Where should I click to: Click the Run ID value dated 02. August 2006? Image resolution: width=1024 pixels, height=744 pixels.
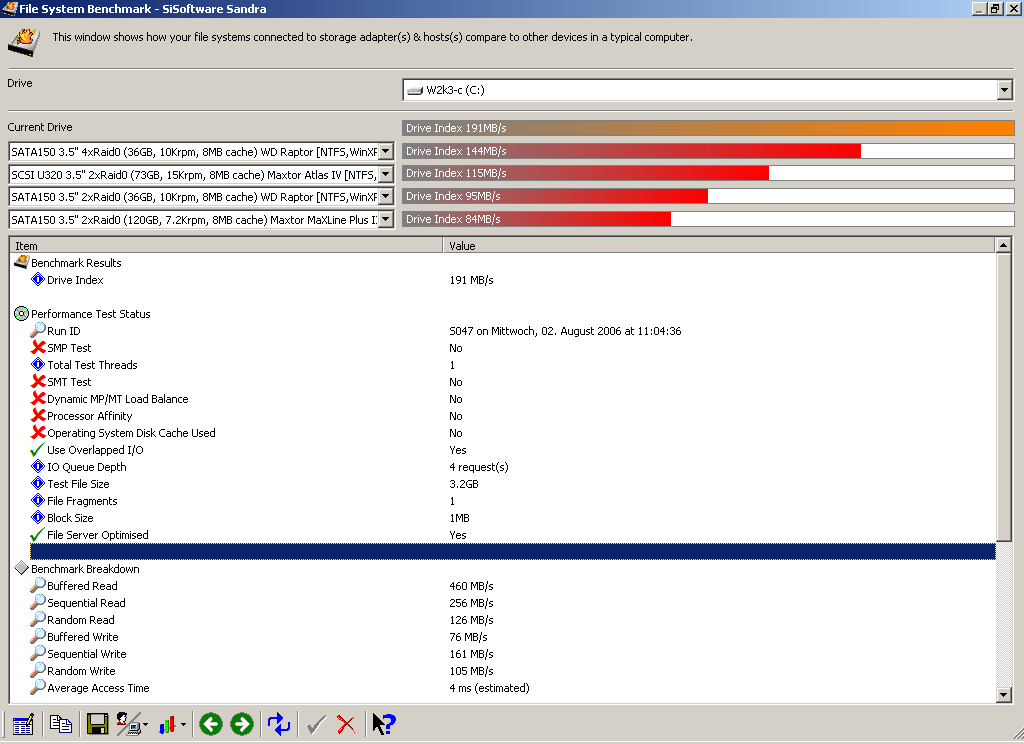click(565, 331)
